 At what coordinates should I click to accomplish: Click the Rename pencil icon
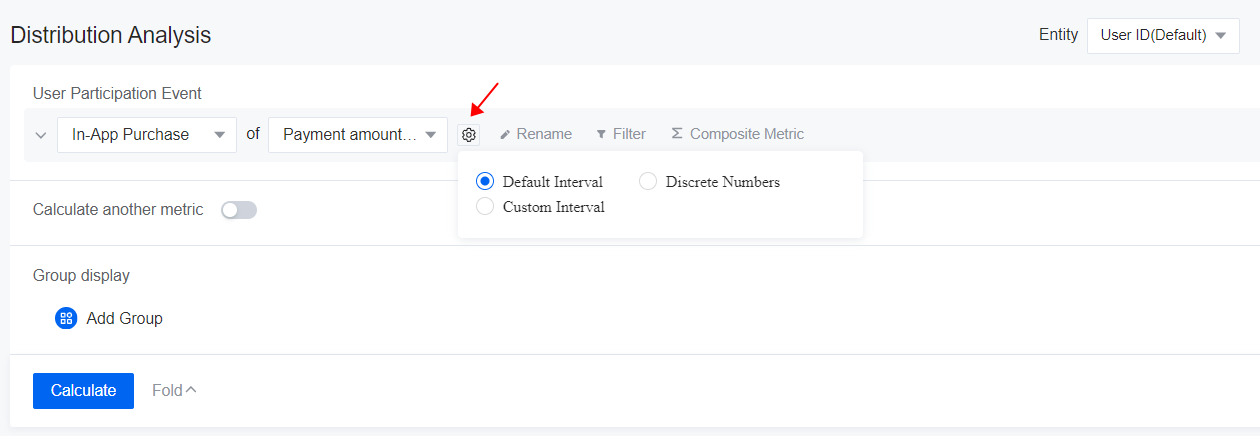click(505, 135)
